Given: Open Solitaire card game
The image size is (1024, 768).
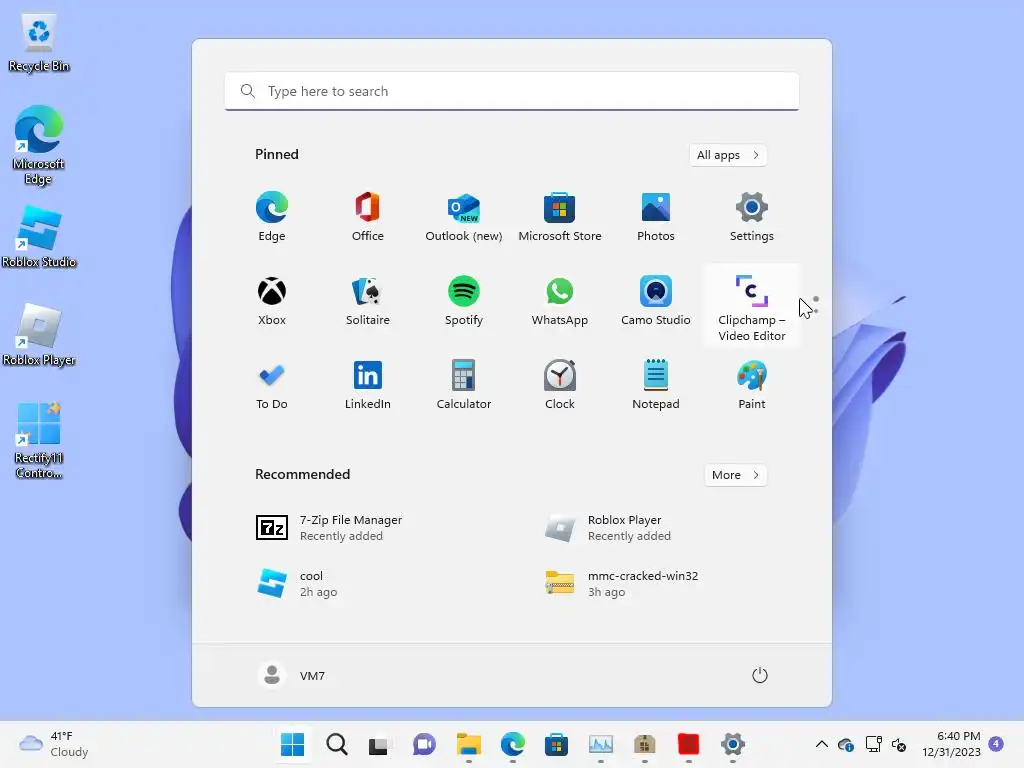Looking at the screenshot, I should (x=368, y=301).
